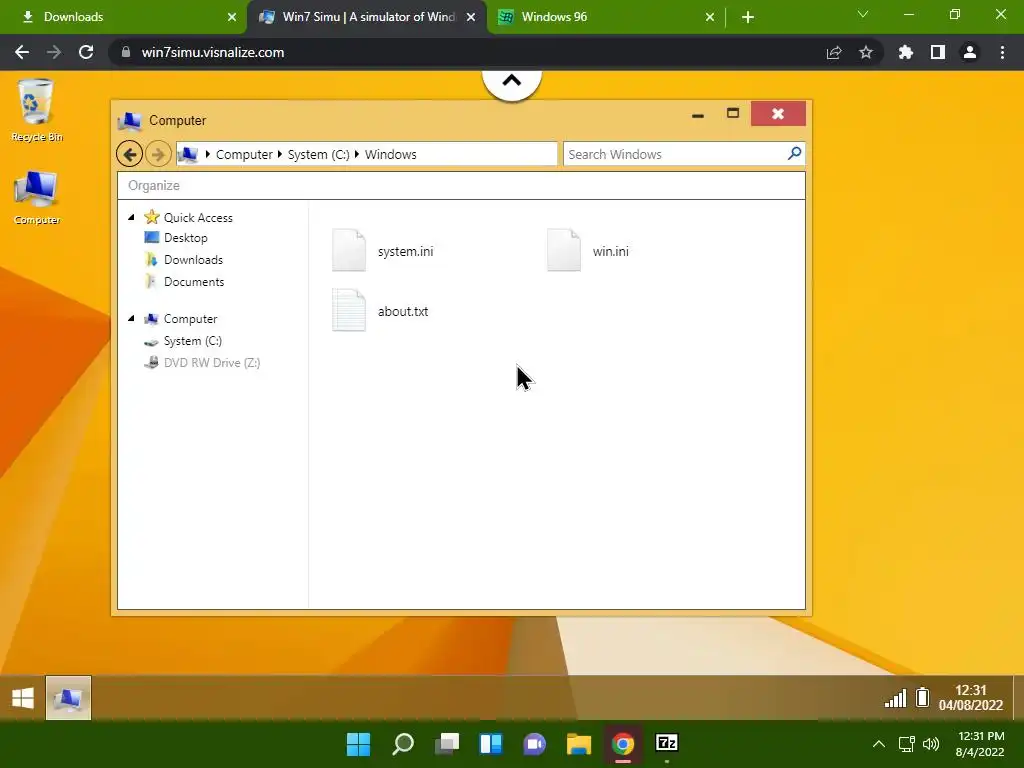The image size is (1024, 768).
Task: Select the win.ini file icon
Action: click(564, 250)
